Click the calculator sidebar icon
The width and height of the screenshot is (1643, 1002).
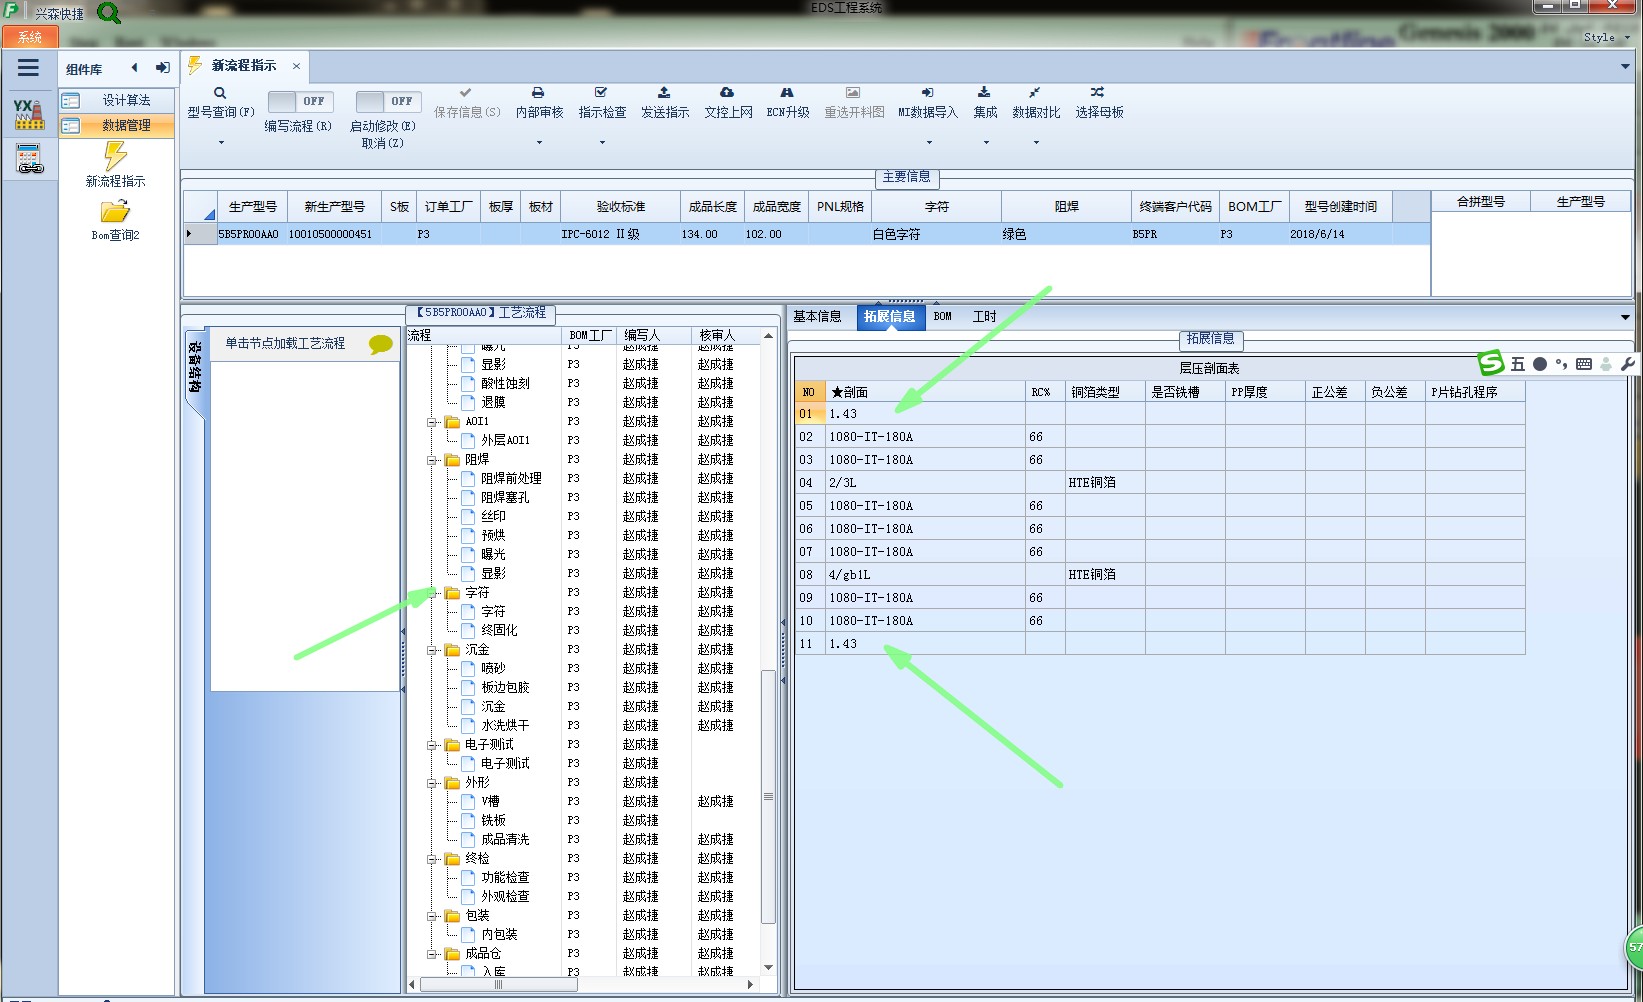click(x=29, y=159)
